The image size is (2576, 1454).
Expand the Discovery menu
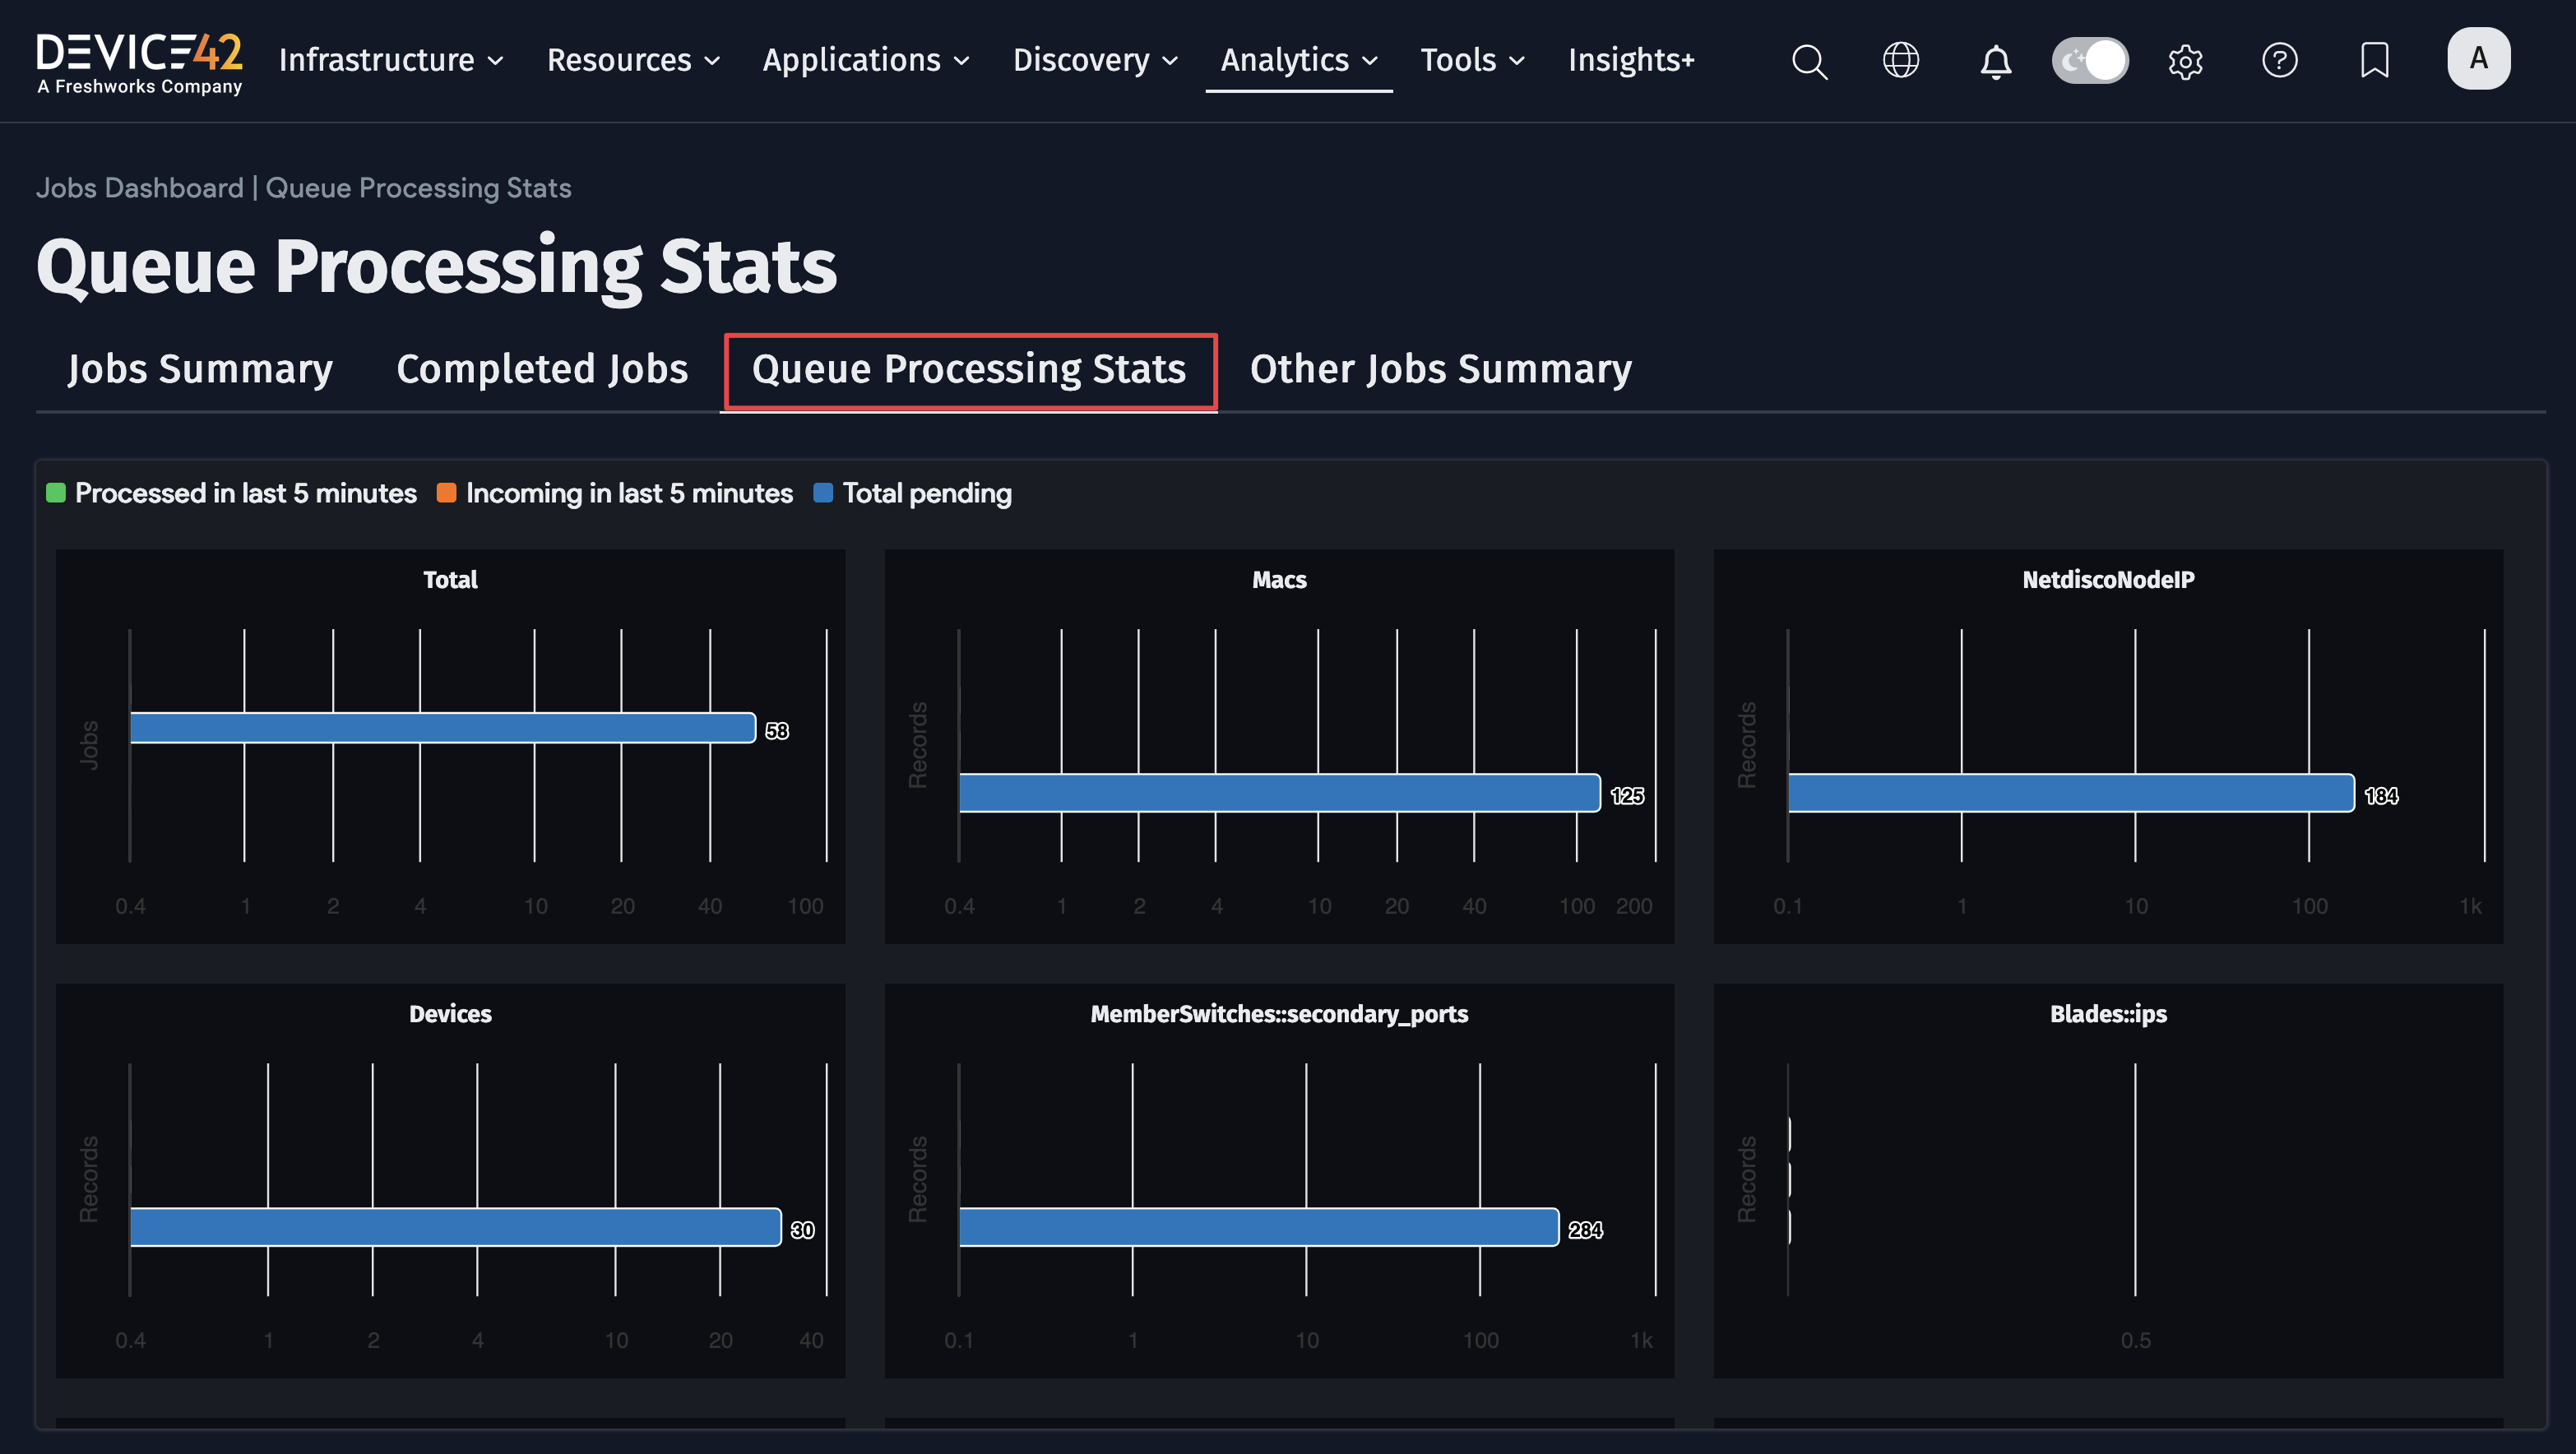point(1095,60)
